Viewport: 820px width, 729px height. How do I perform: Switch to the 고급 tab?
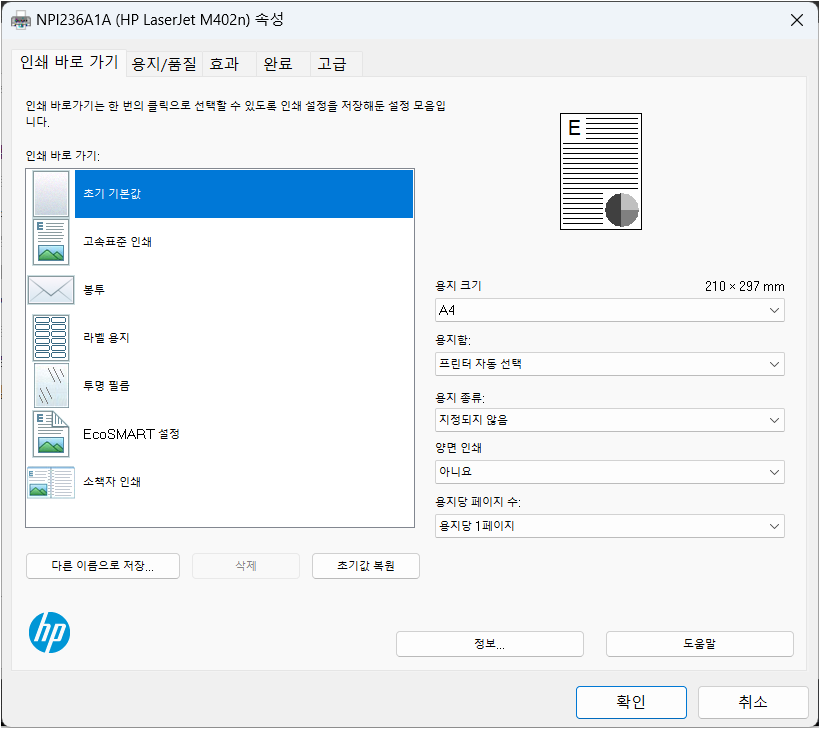tap(336, 64)
